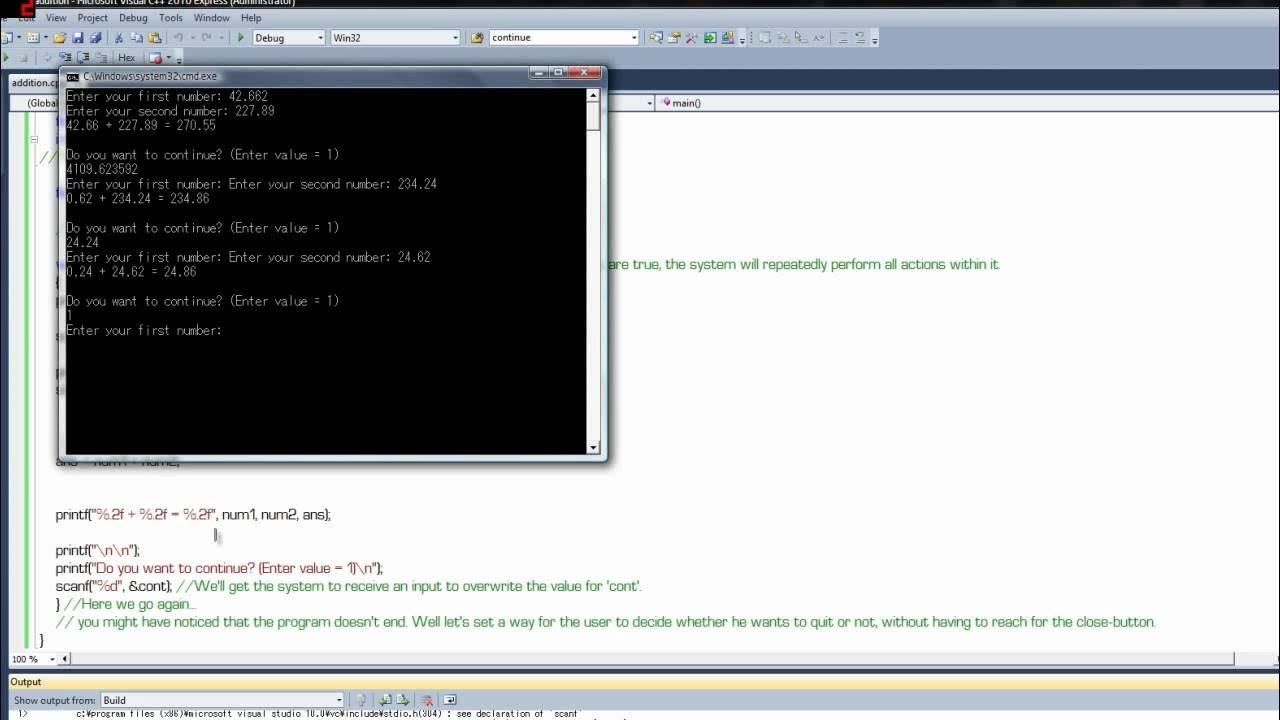Open the Tools menu
The image size is (1280, 720).
171,17
